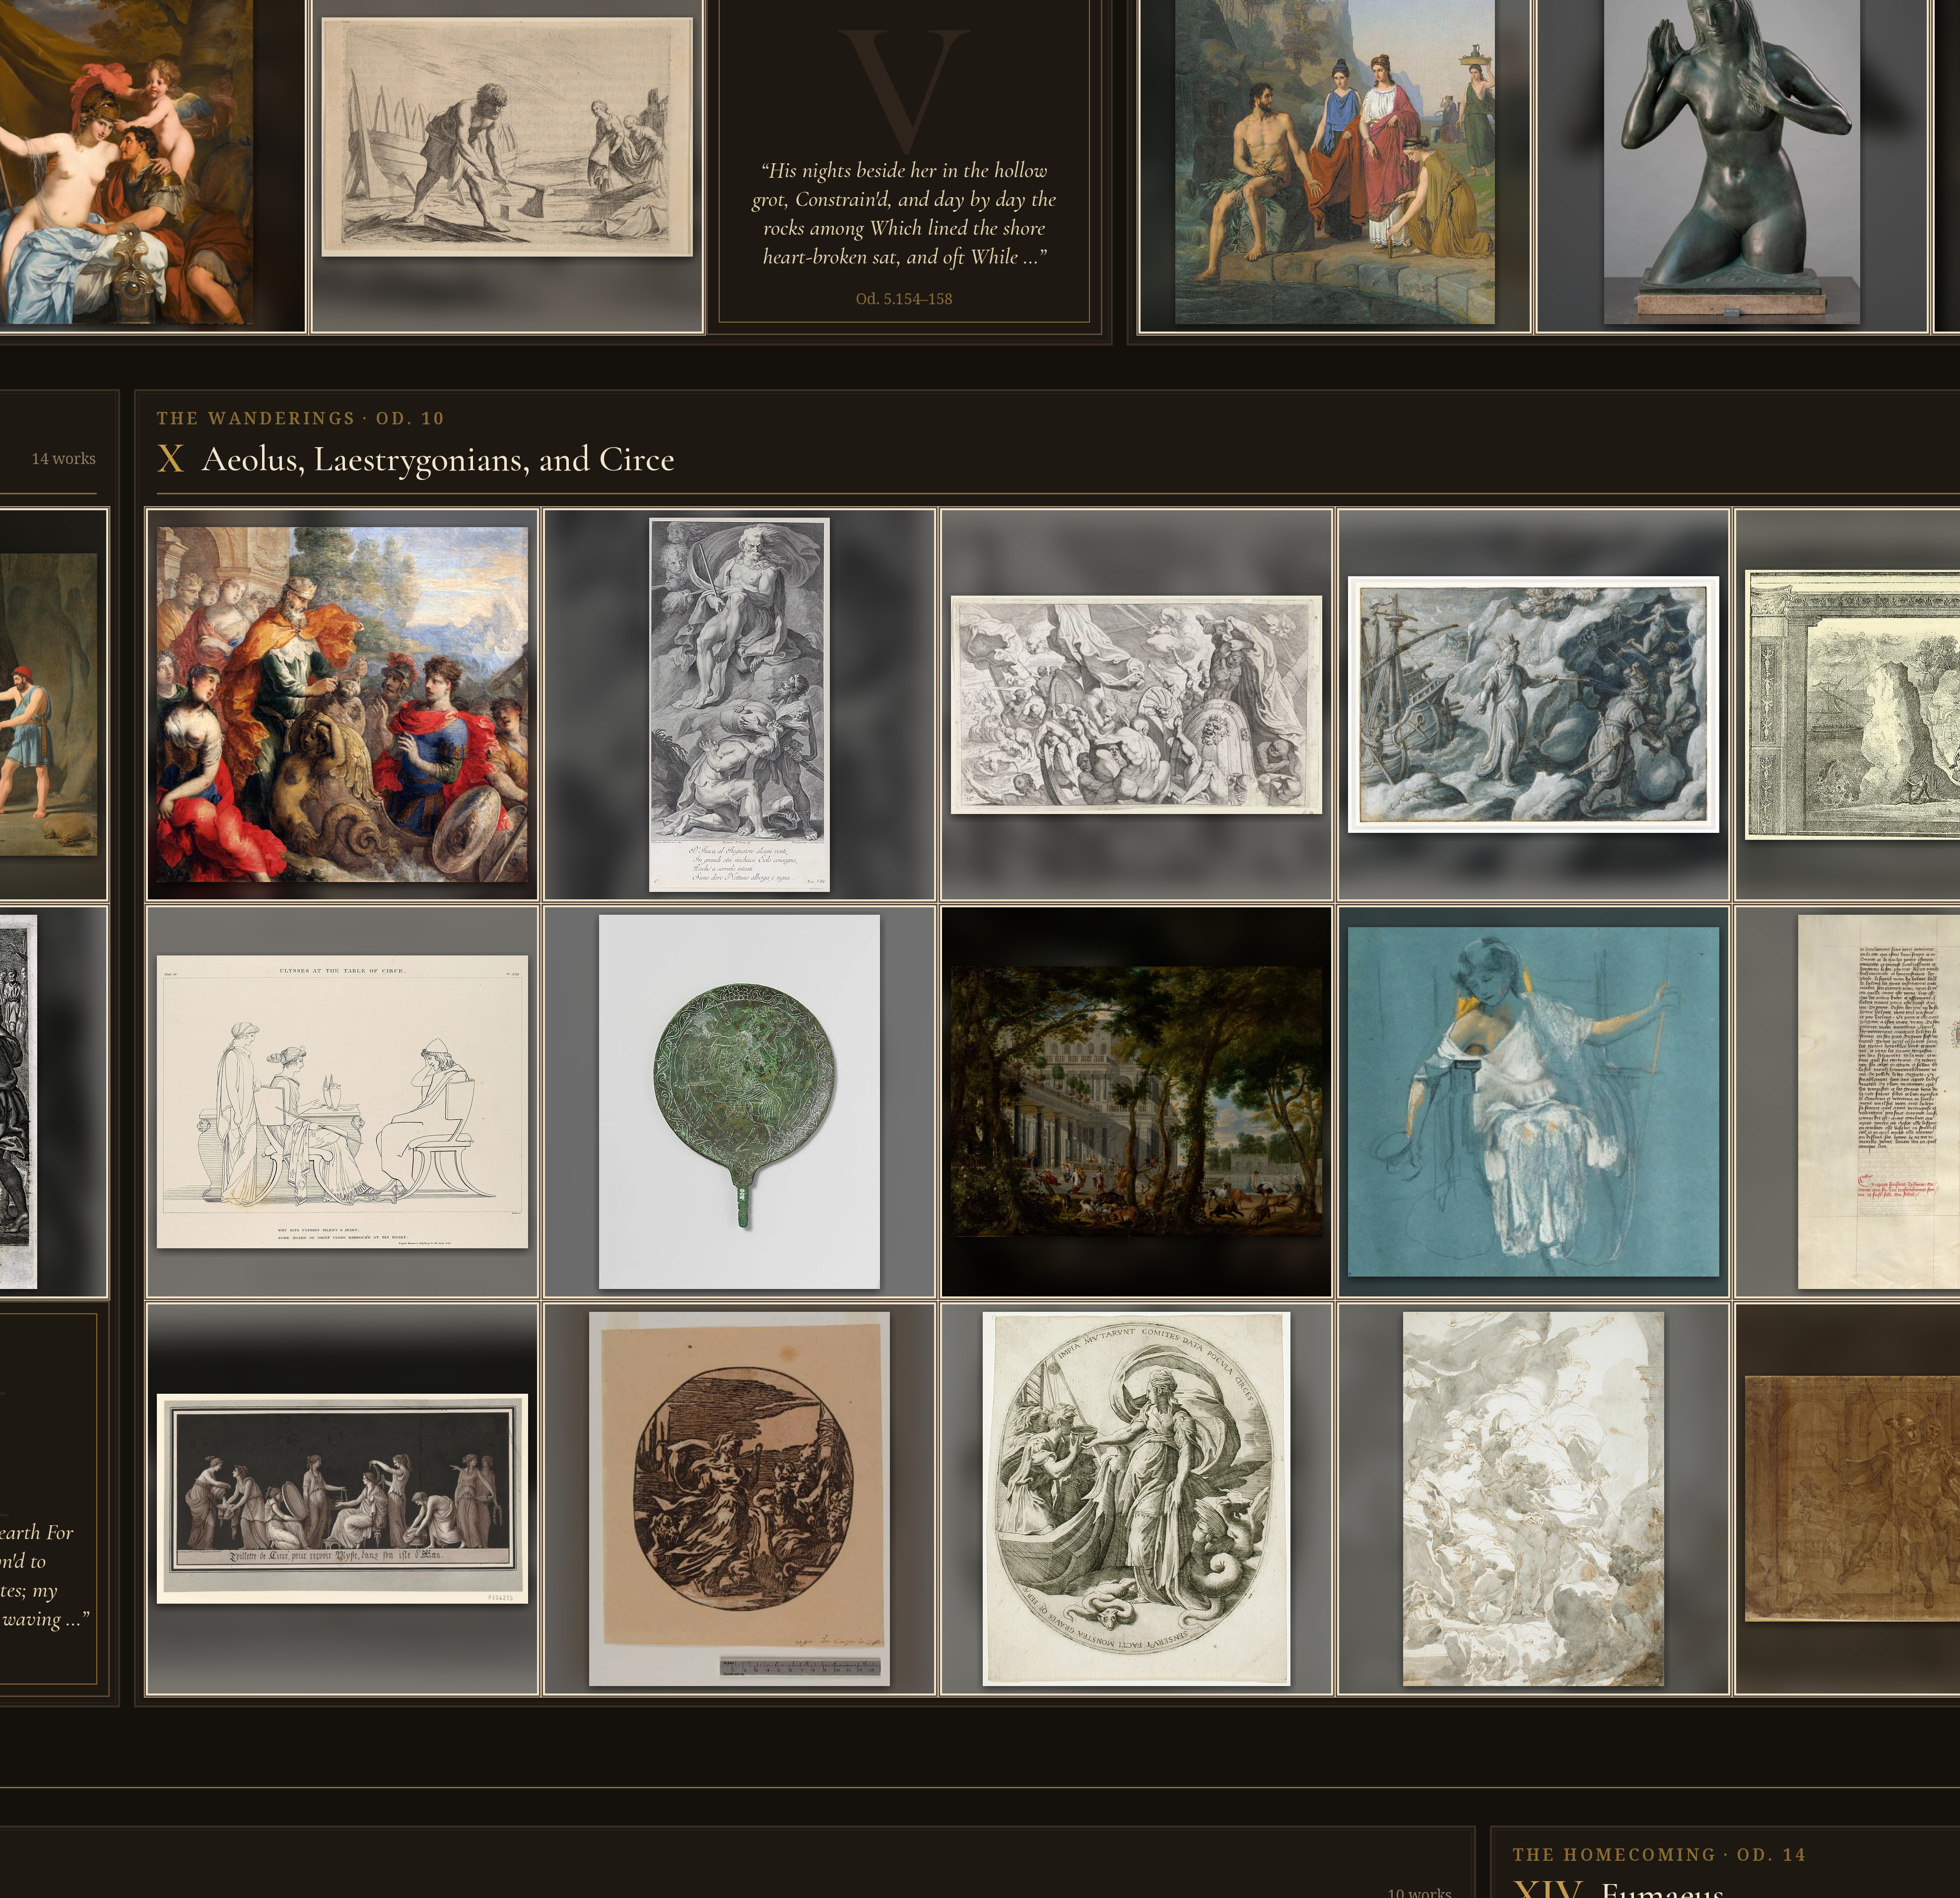The width and height of the screenshot is (1960, 1898).
Task: Open the painting of man in blue tunic
Action: click(x=54, y=704)
